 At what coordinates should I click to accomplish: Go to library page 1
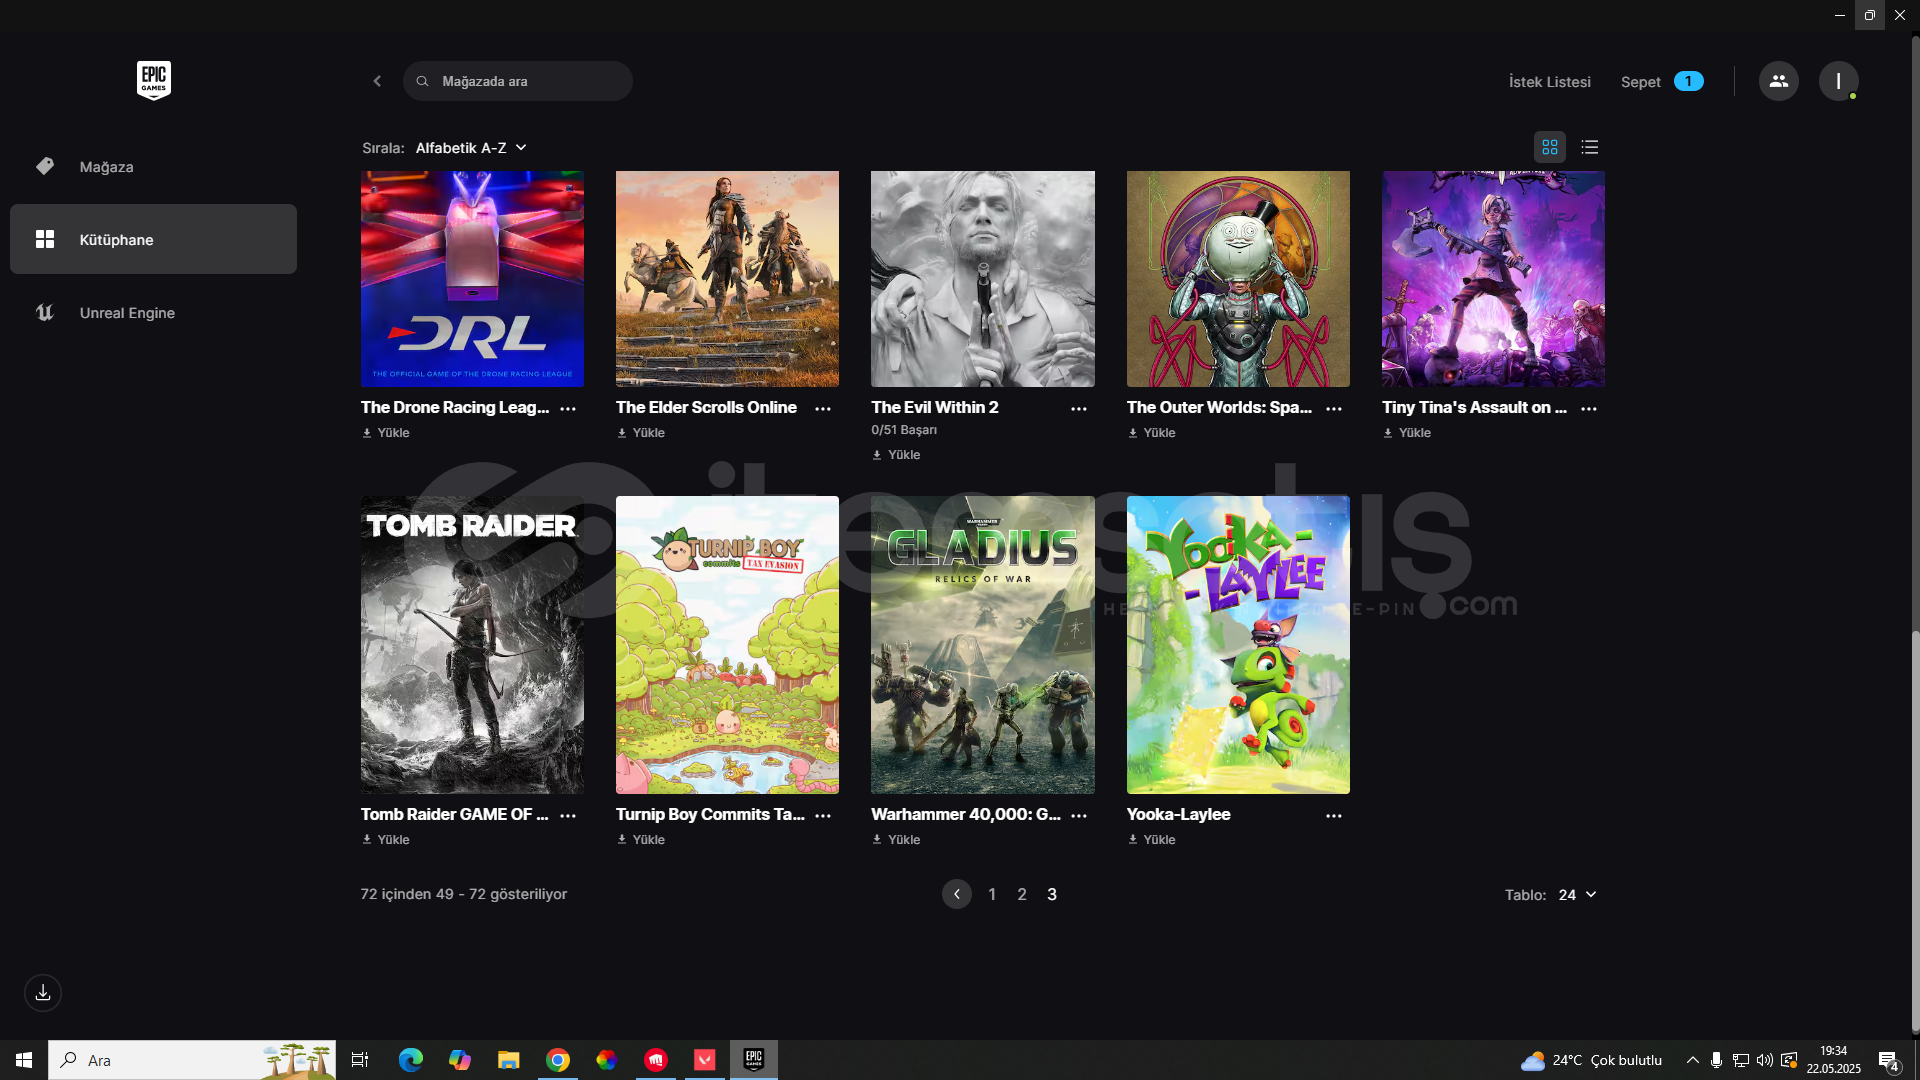[x=992, y=894]
